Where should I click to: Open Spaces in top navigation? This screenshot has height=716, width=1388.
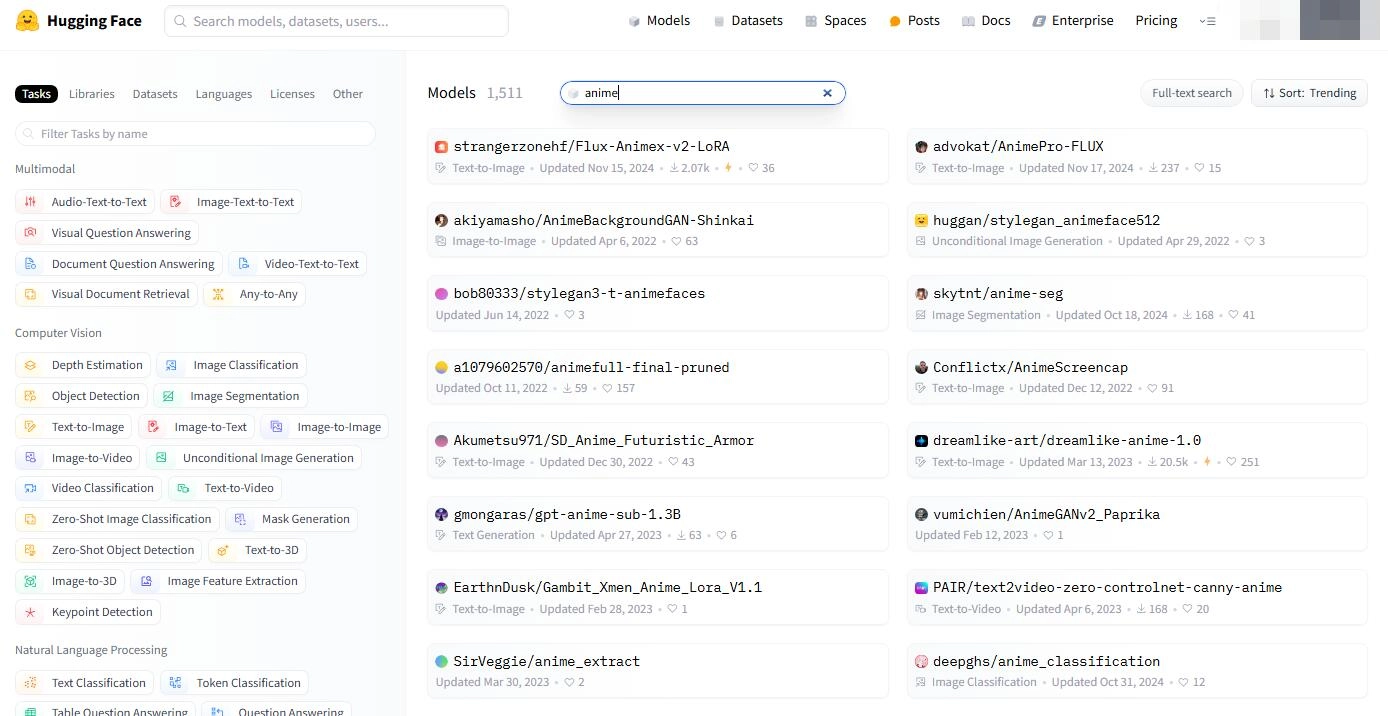(835, 21)
